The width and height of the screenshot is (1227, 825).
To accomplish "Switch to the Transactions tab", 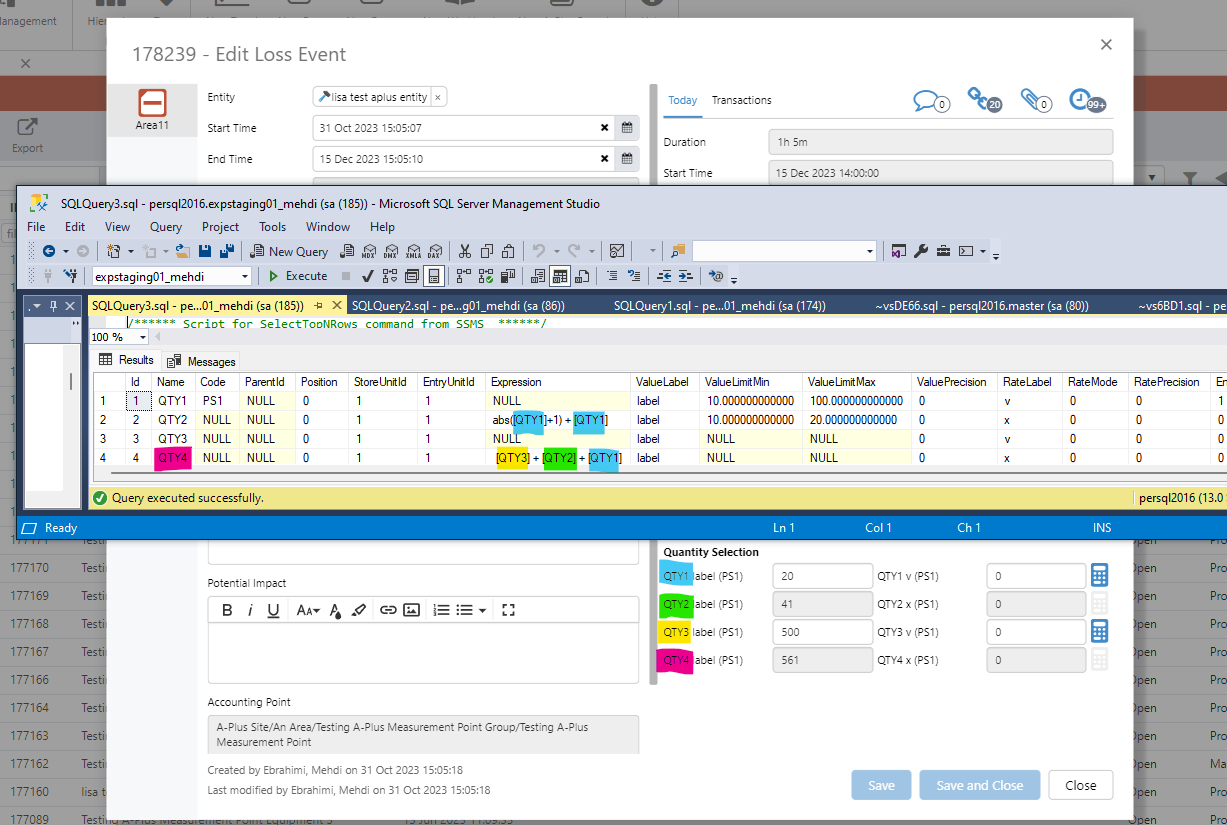I will [x=741, y=100].
